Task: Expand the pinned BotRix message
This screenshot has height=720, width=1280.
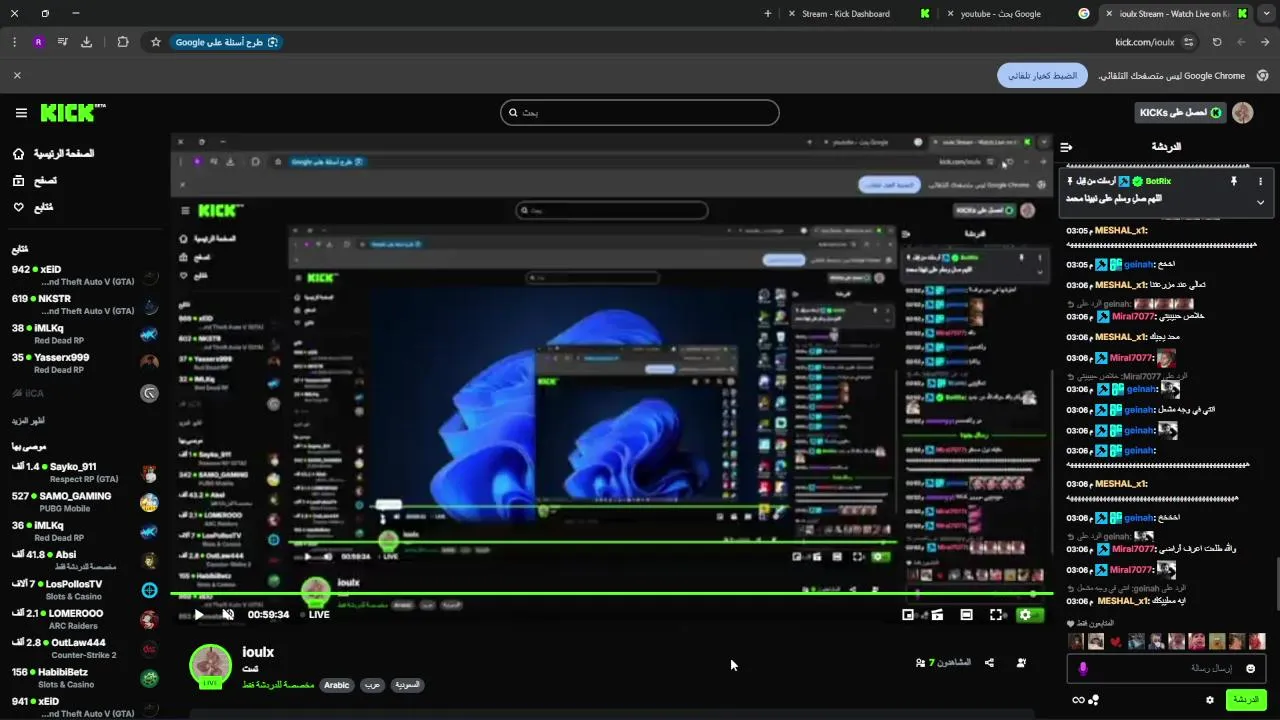Action: click(1260, 202)
